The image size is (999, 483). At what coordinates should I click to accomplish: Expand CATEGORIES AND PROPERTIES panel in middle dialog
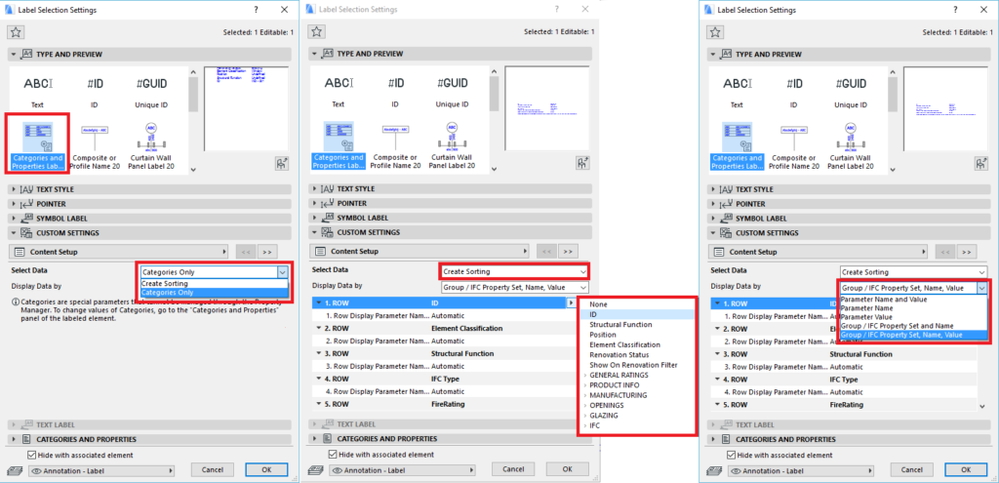point(450,438)
